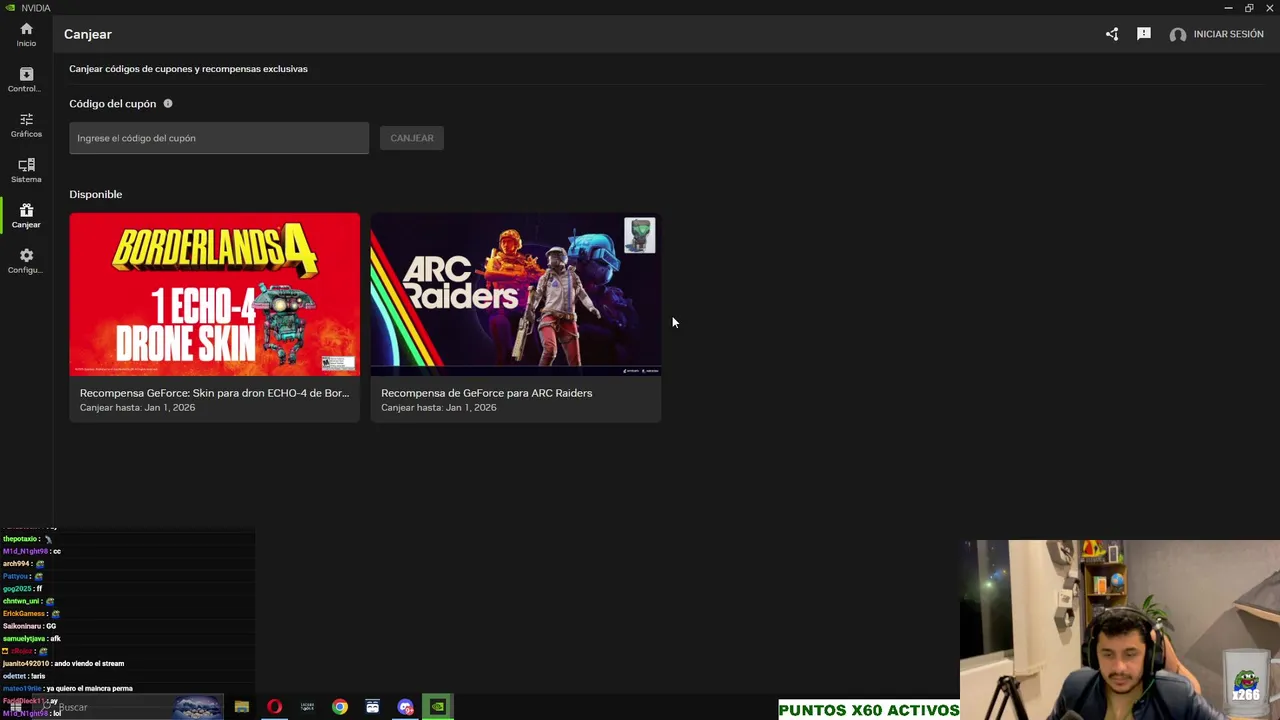Click the NVIDIA app taskbar icon
Image resolution: width=1280 pixels, height=720 pixels.
438,707
